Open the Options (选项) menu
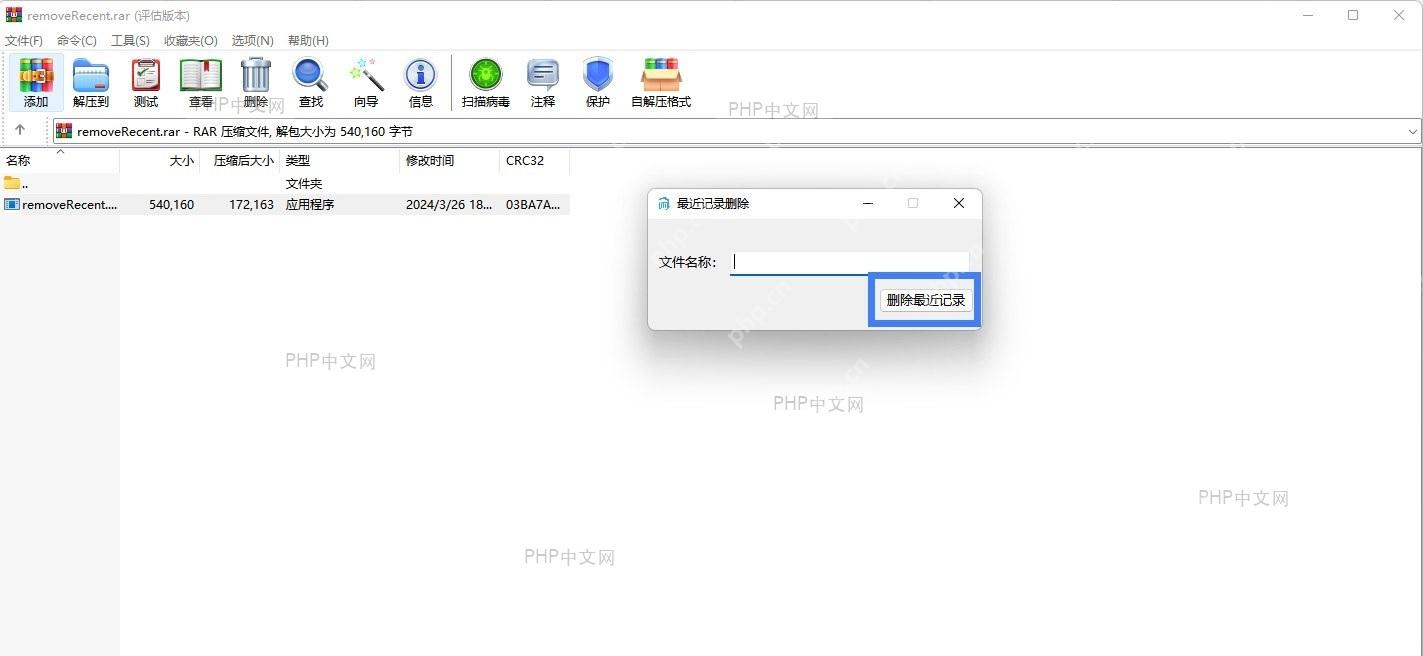The image size is (1423, 656). point(253,41)
